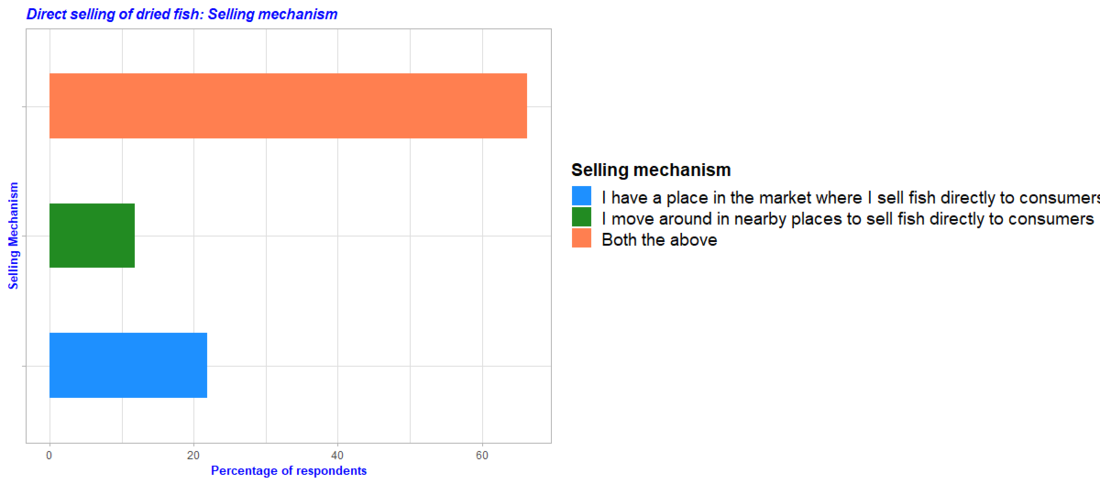Screen dimensions: 1100x484
Task: Click the '0' x-axis tick label
Action: (x=49, y=455)
